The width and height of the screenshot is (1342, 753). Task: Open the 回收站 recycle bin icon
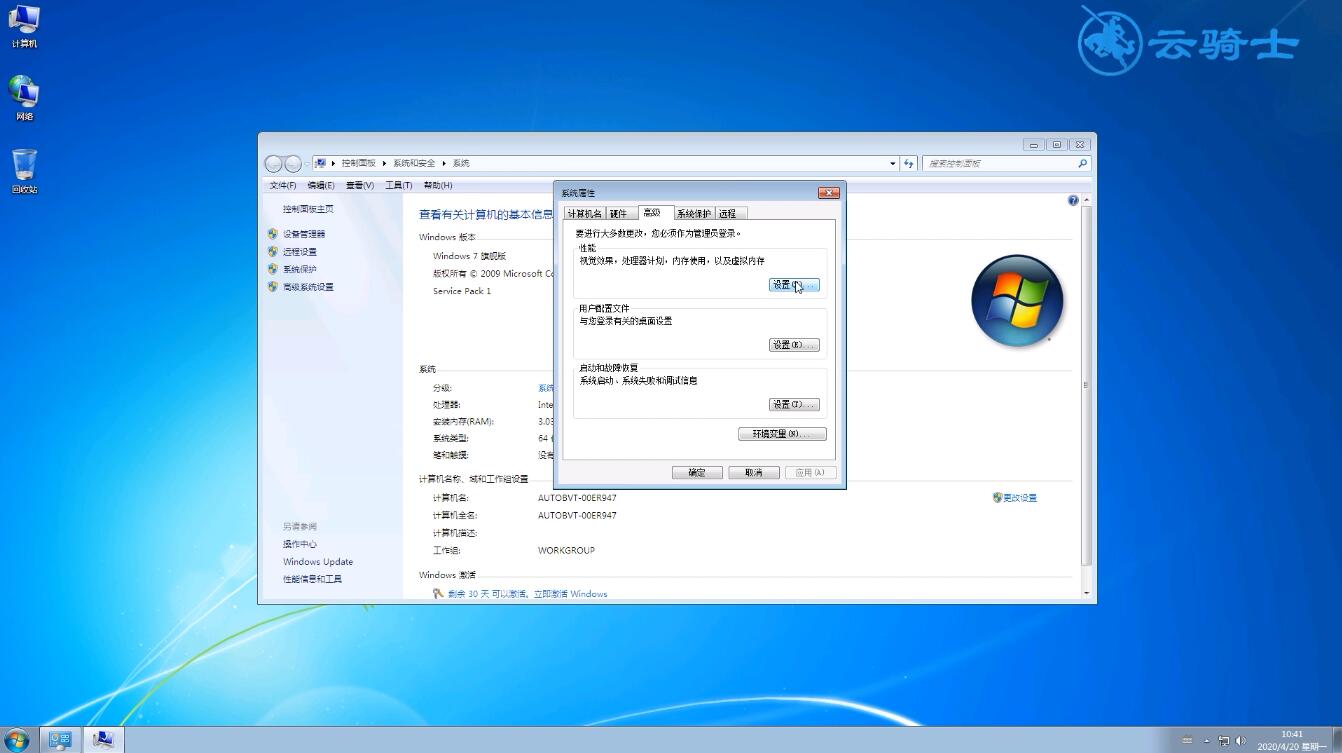(x=24, y=171)
